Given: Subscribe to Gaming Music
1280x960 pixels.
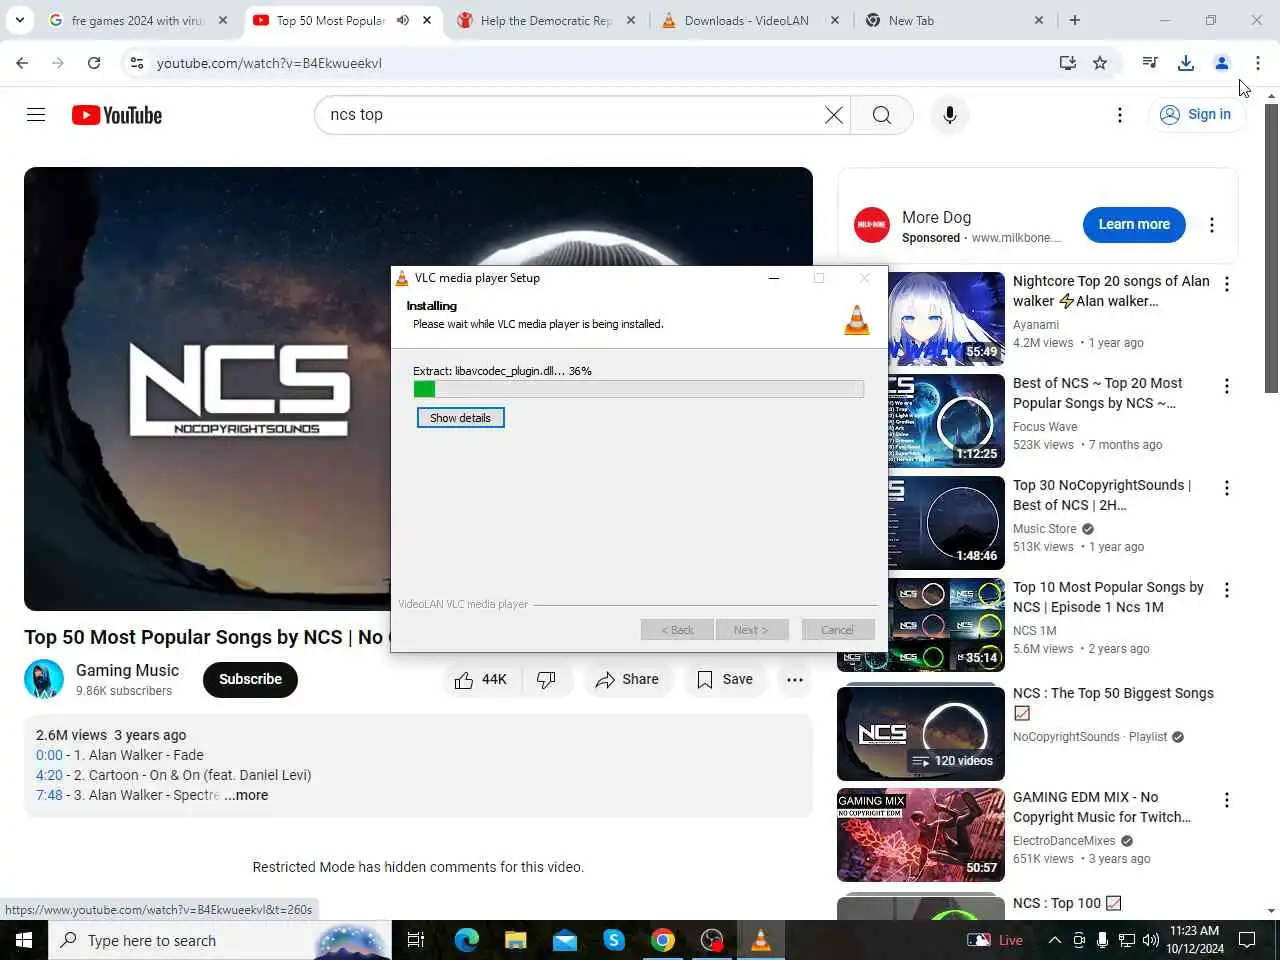Looking at the screenshot, I should click(x=250, y=680).
